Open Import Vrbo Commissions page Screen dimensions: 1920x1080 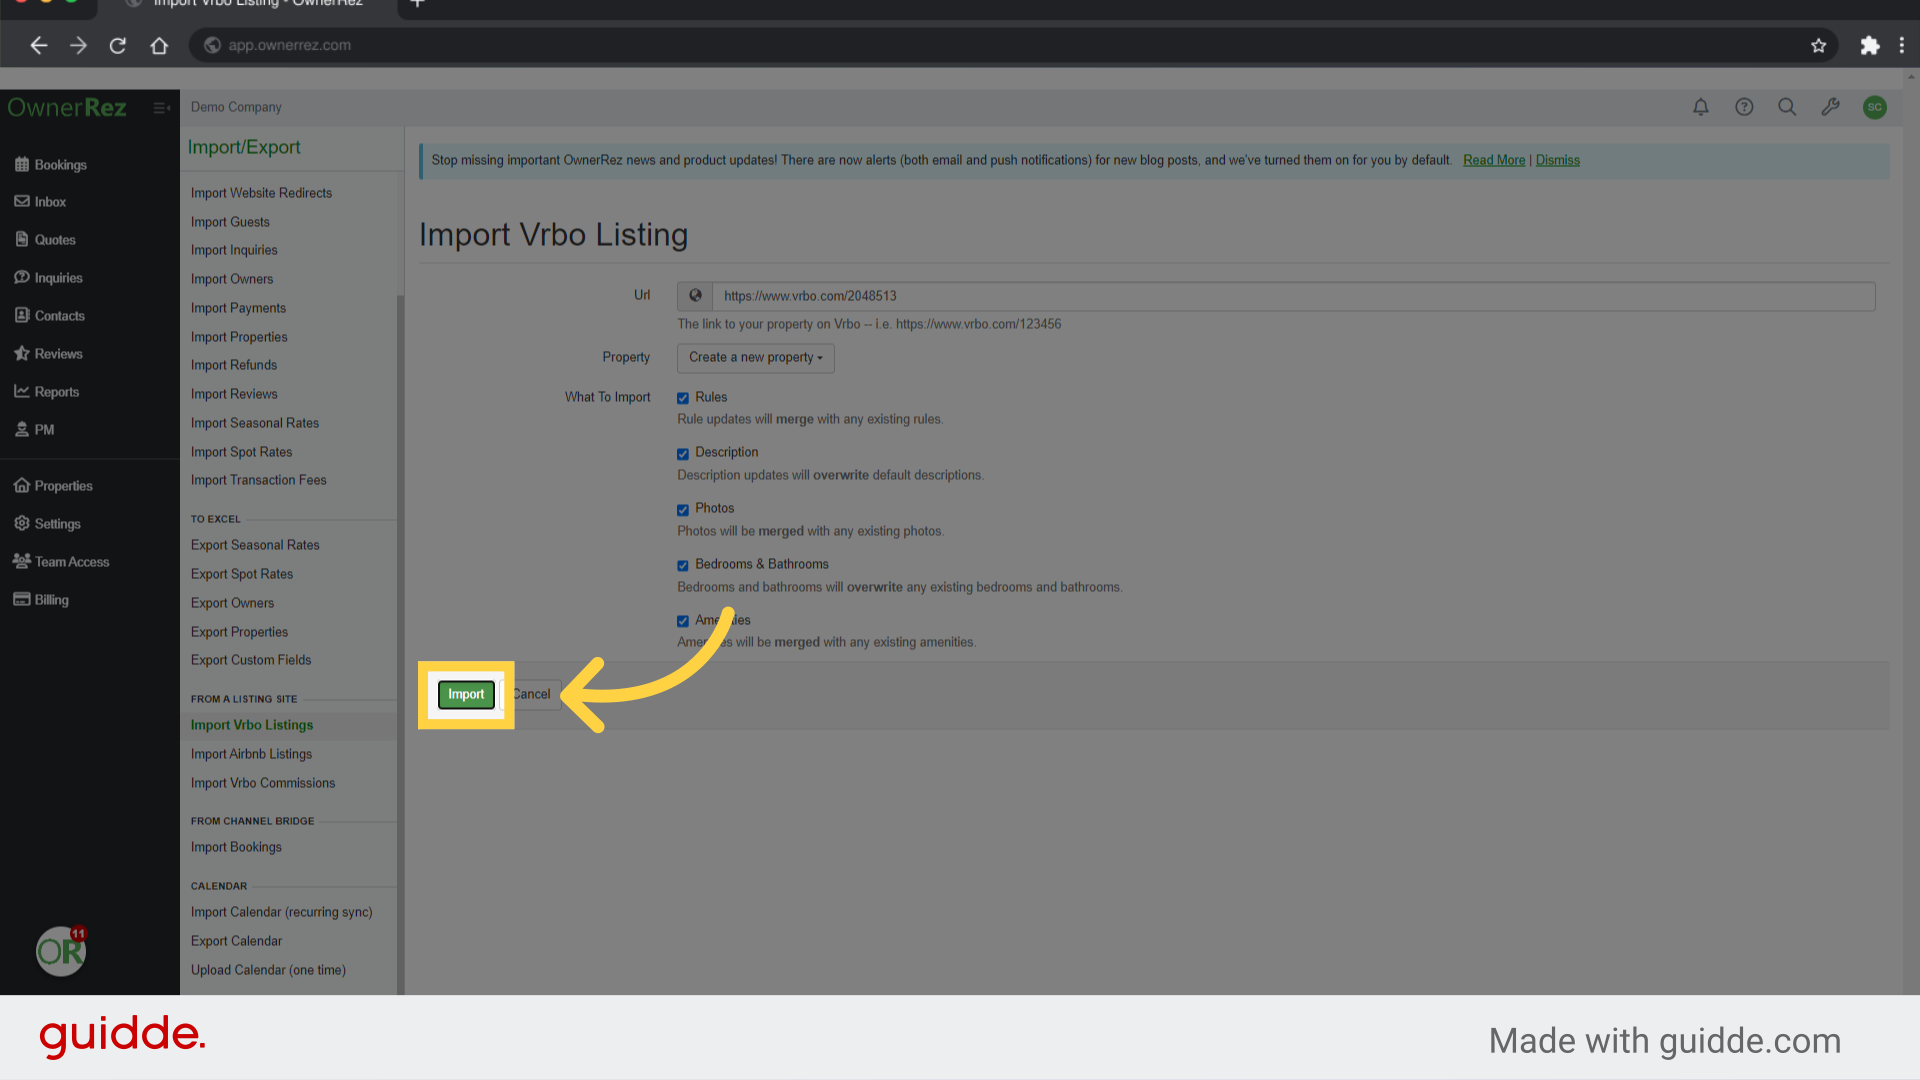(263, 783)
